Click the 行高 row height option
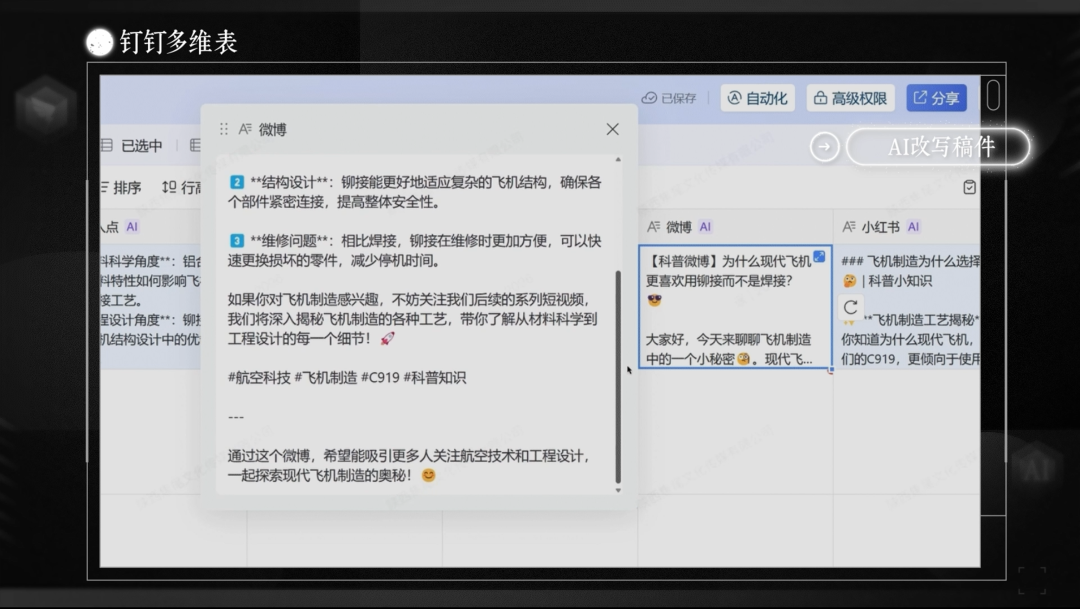Image resolution: width=1080 pixels, height=609 pixels. [x=181, y=187]
